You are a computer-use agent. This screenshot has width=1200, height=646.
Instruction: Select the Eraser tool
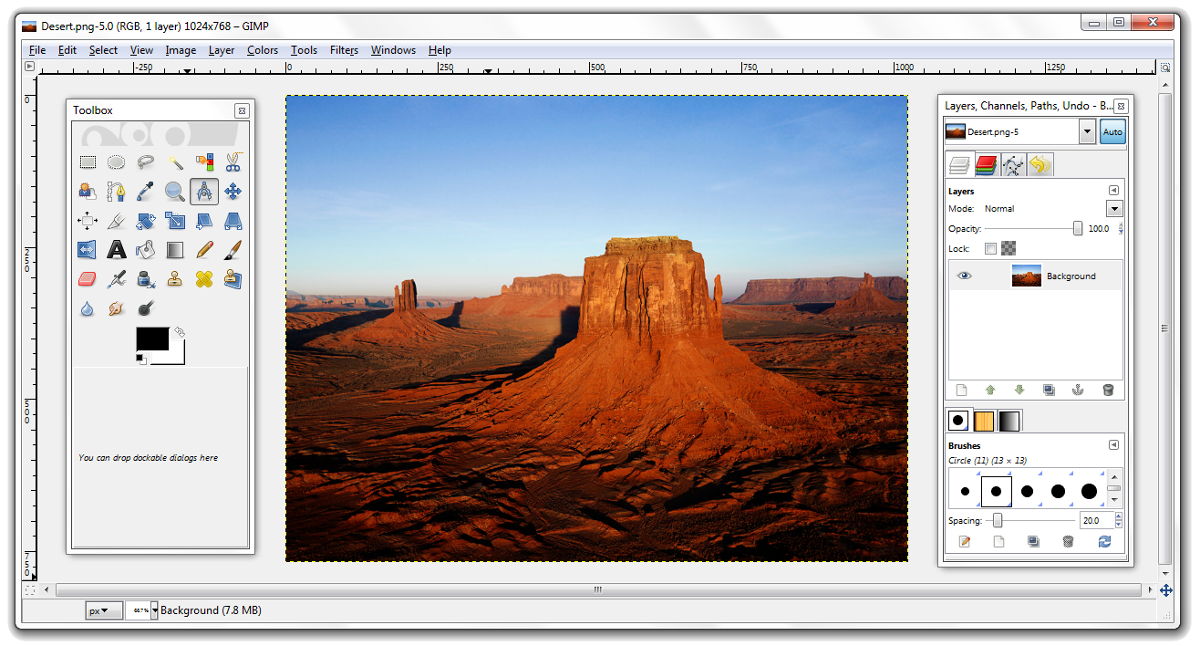(88, 278)
